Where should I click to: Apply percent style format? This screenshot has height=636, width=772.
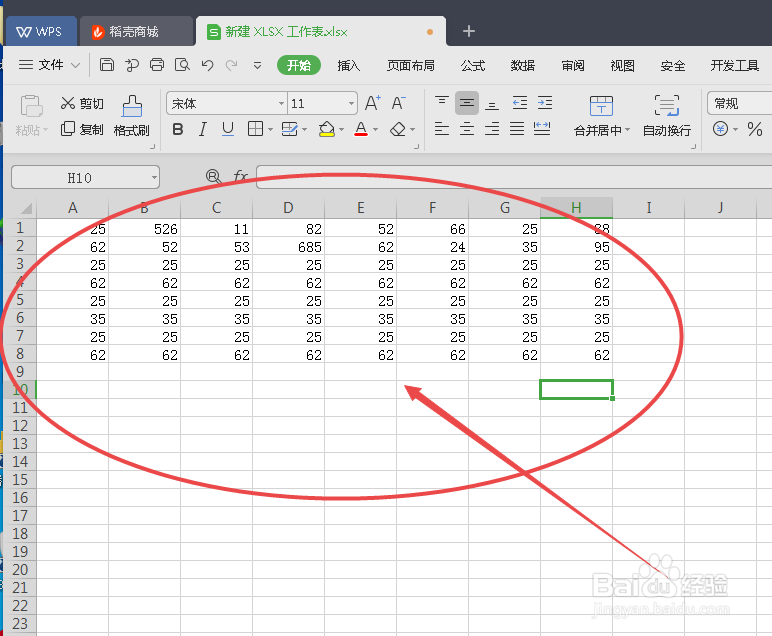click(755, 129)
